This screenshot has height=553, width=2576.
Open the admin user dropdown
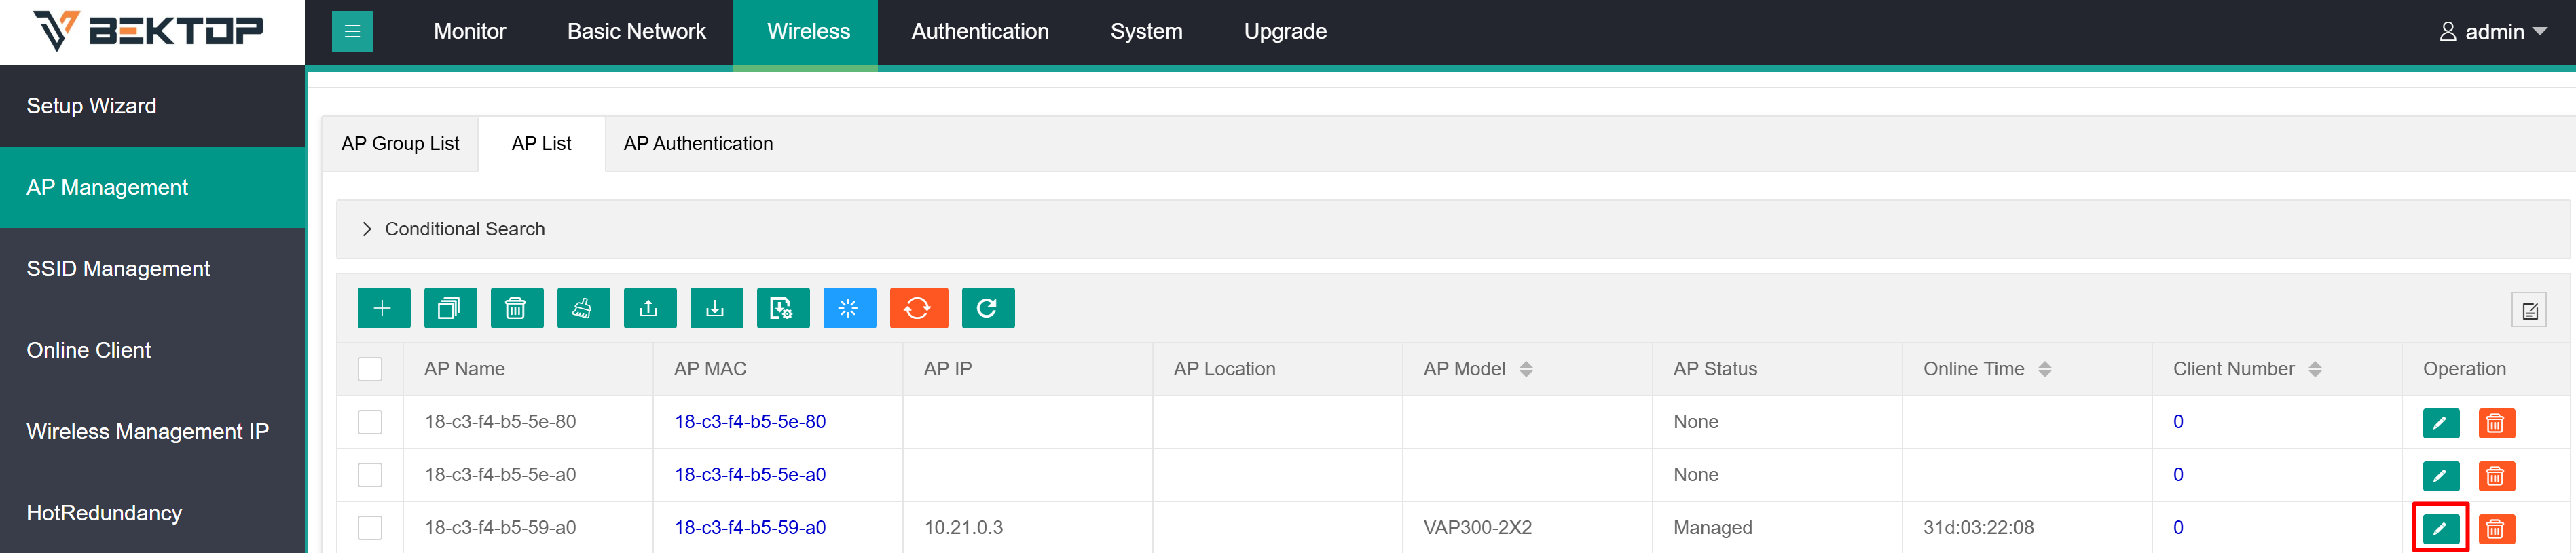tap(2493, 32)
